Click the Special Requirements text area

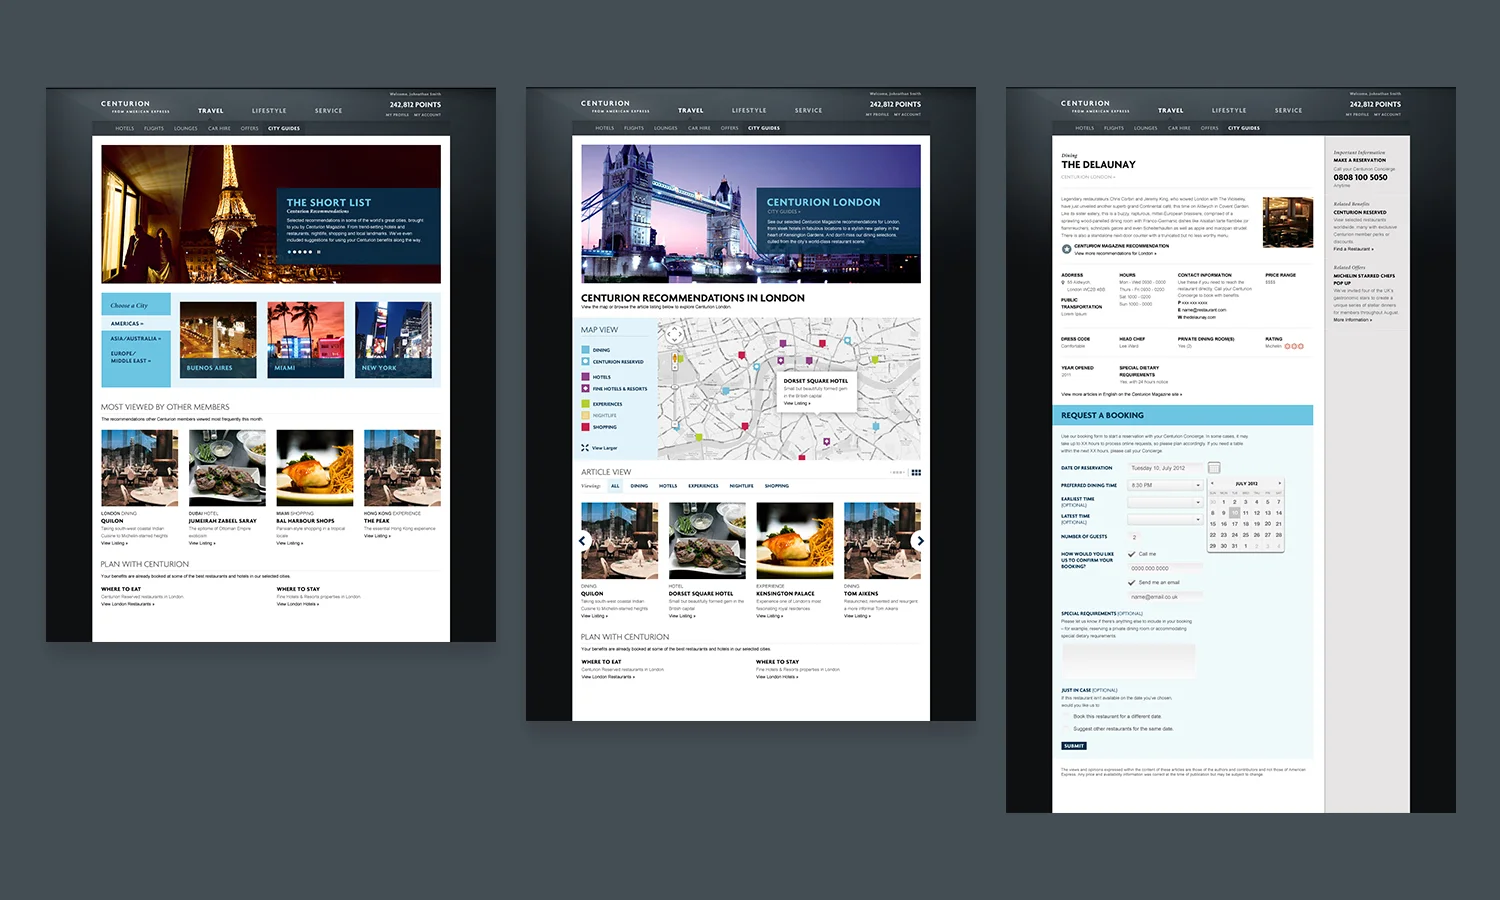(x=1128, y=659)
